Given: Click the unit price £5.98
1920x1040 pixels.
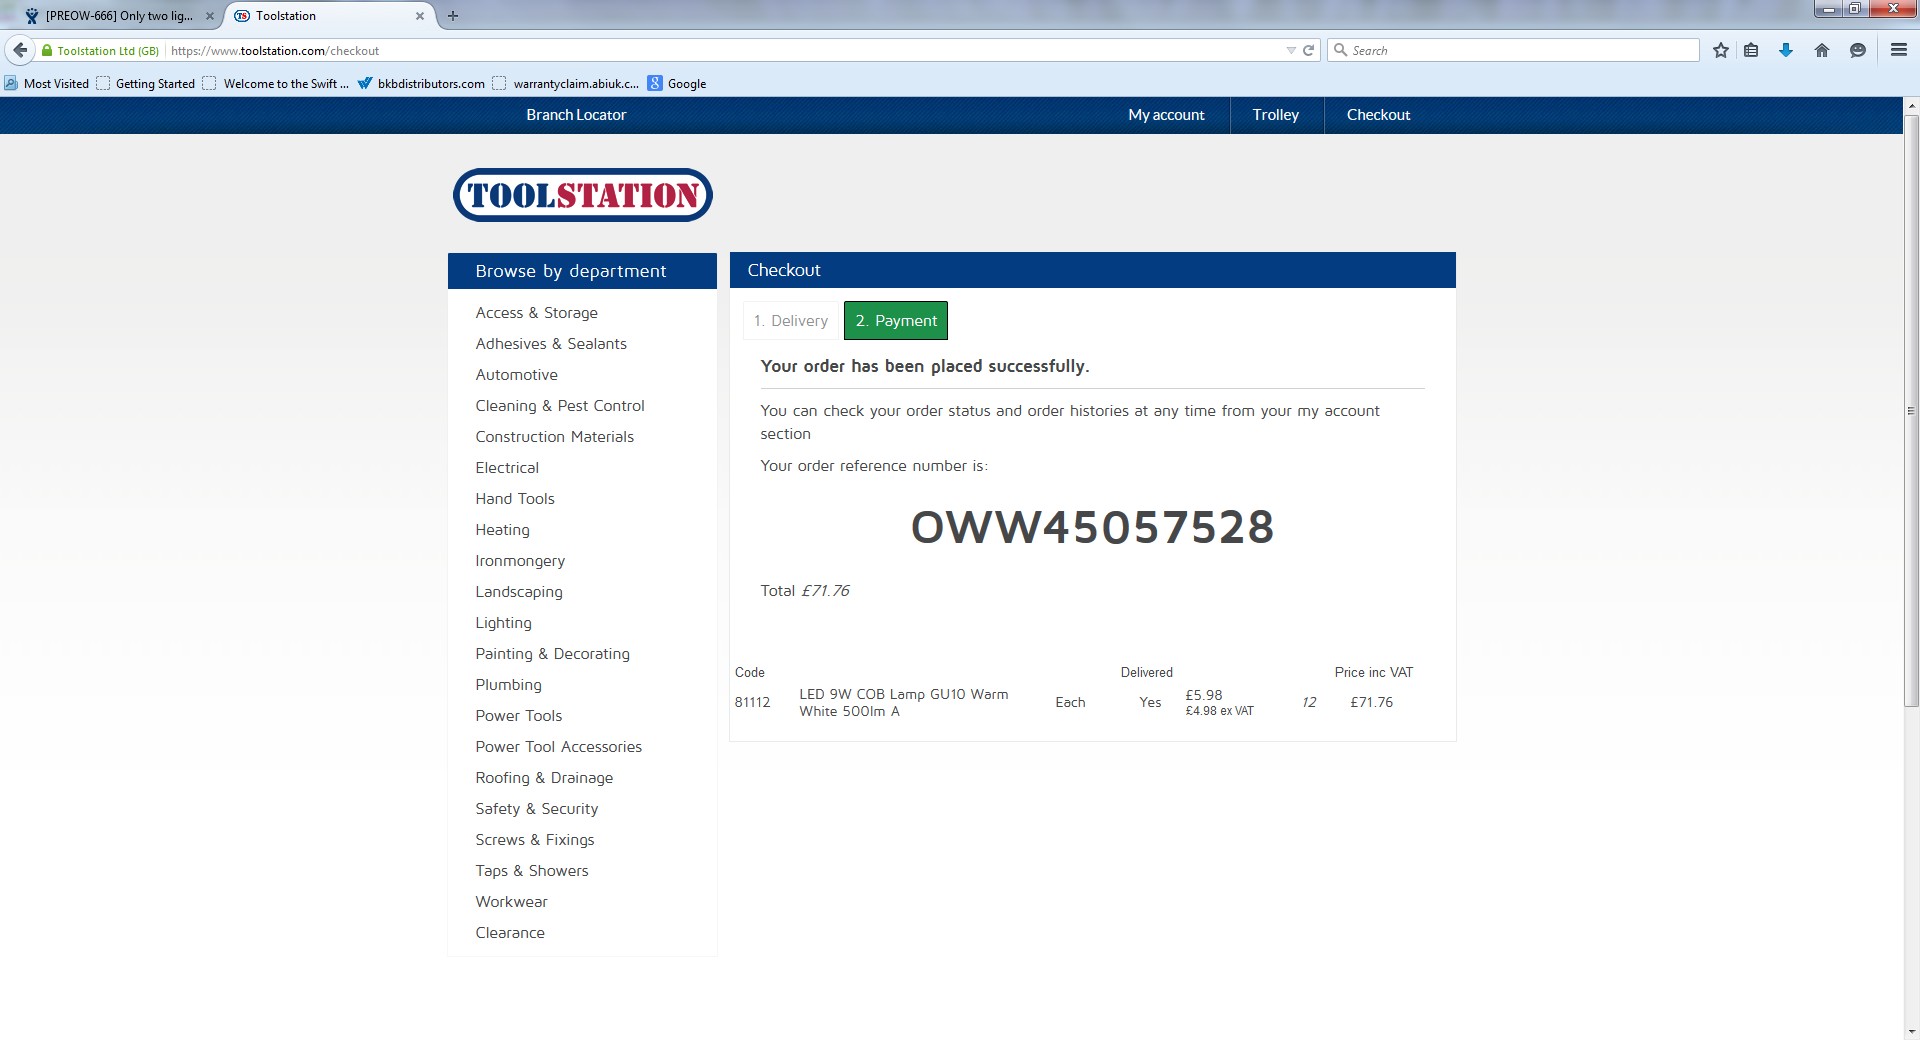Looking at the screenshot, I should click(x=1204, y=695).
